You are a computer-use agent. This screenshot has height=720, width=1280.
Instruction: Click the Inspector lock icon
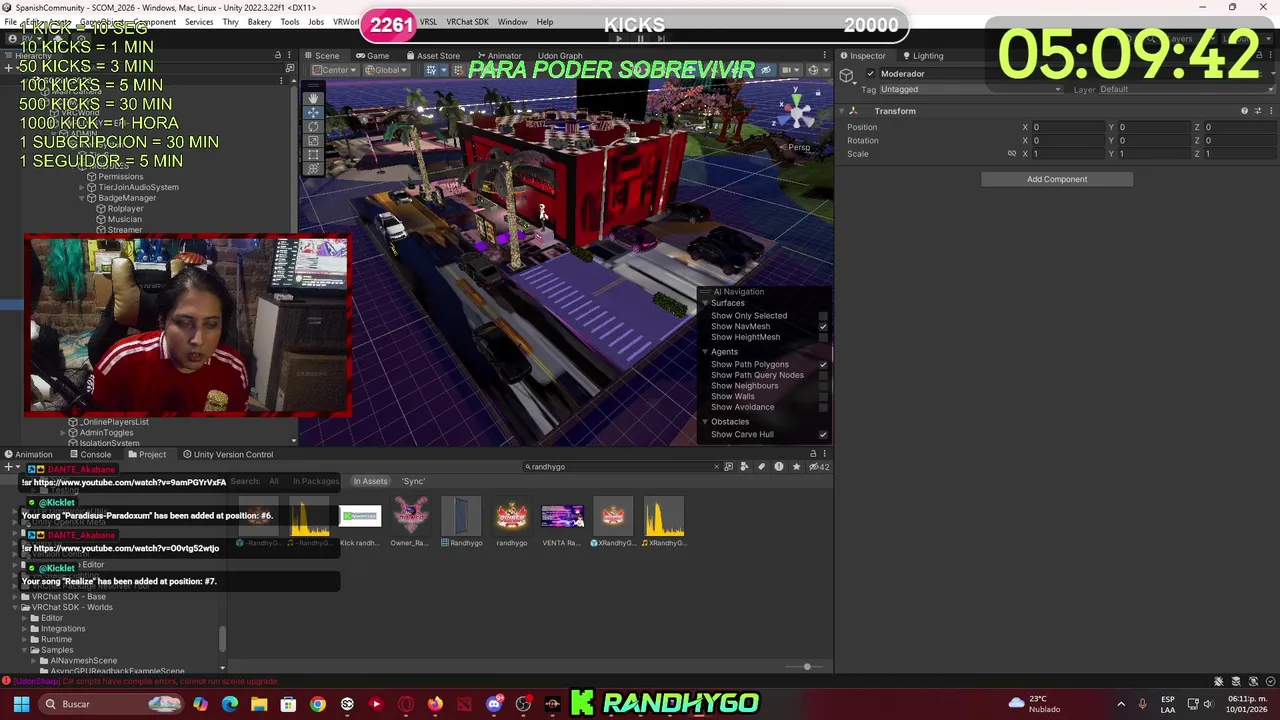[x=1258, y=56]
